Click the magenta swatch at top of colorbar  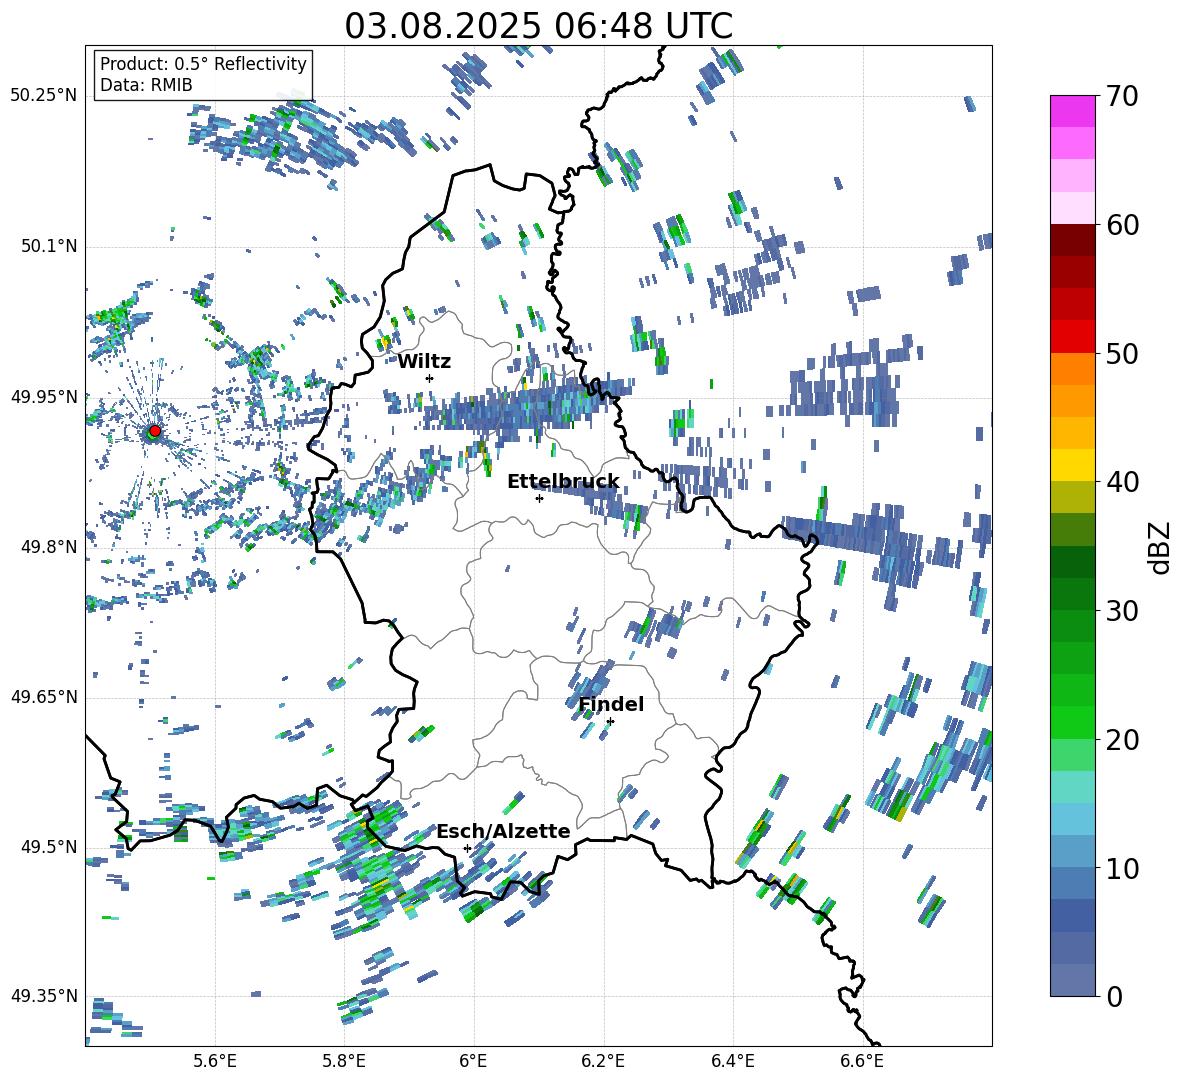pyautogui.click(x=1072, y=111)
